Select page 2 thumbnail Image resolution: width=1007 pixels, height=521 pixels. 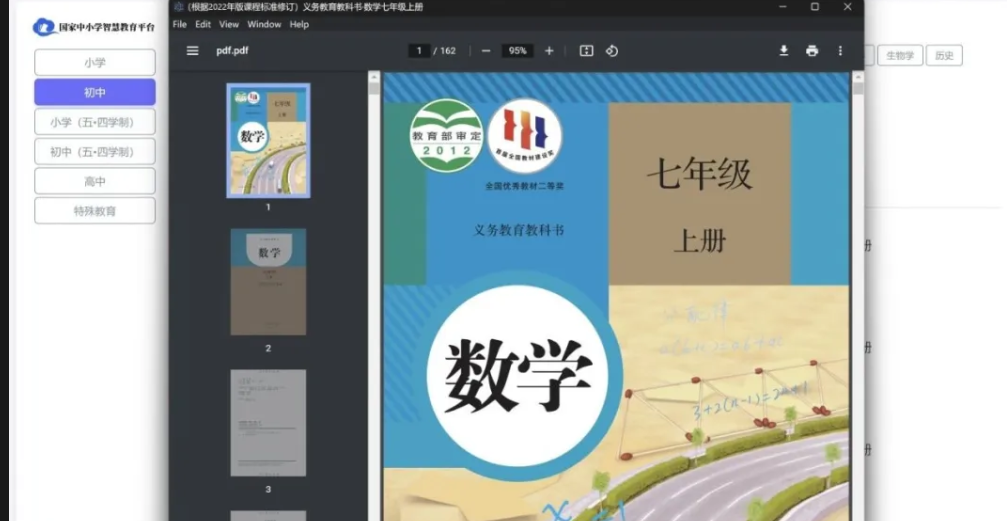pos(268,282)
